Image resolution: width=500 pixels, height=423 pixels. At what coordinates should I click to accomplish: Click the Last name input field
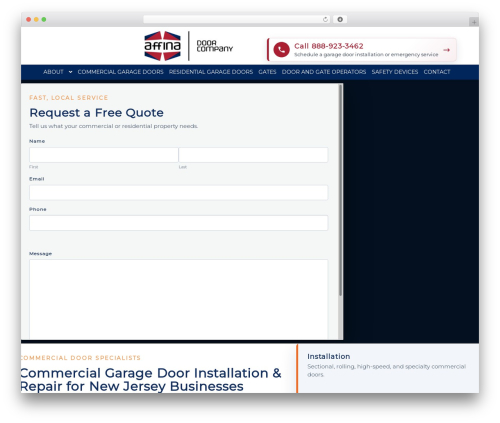tap(253, 155)
